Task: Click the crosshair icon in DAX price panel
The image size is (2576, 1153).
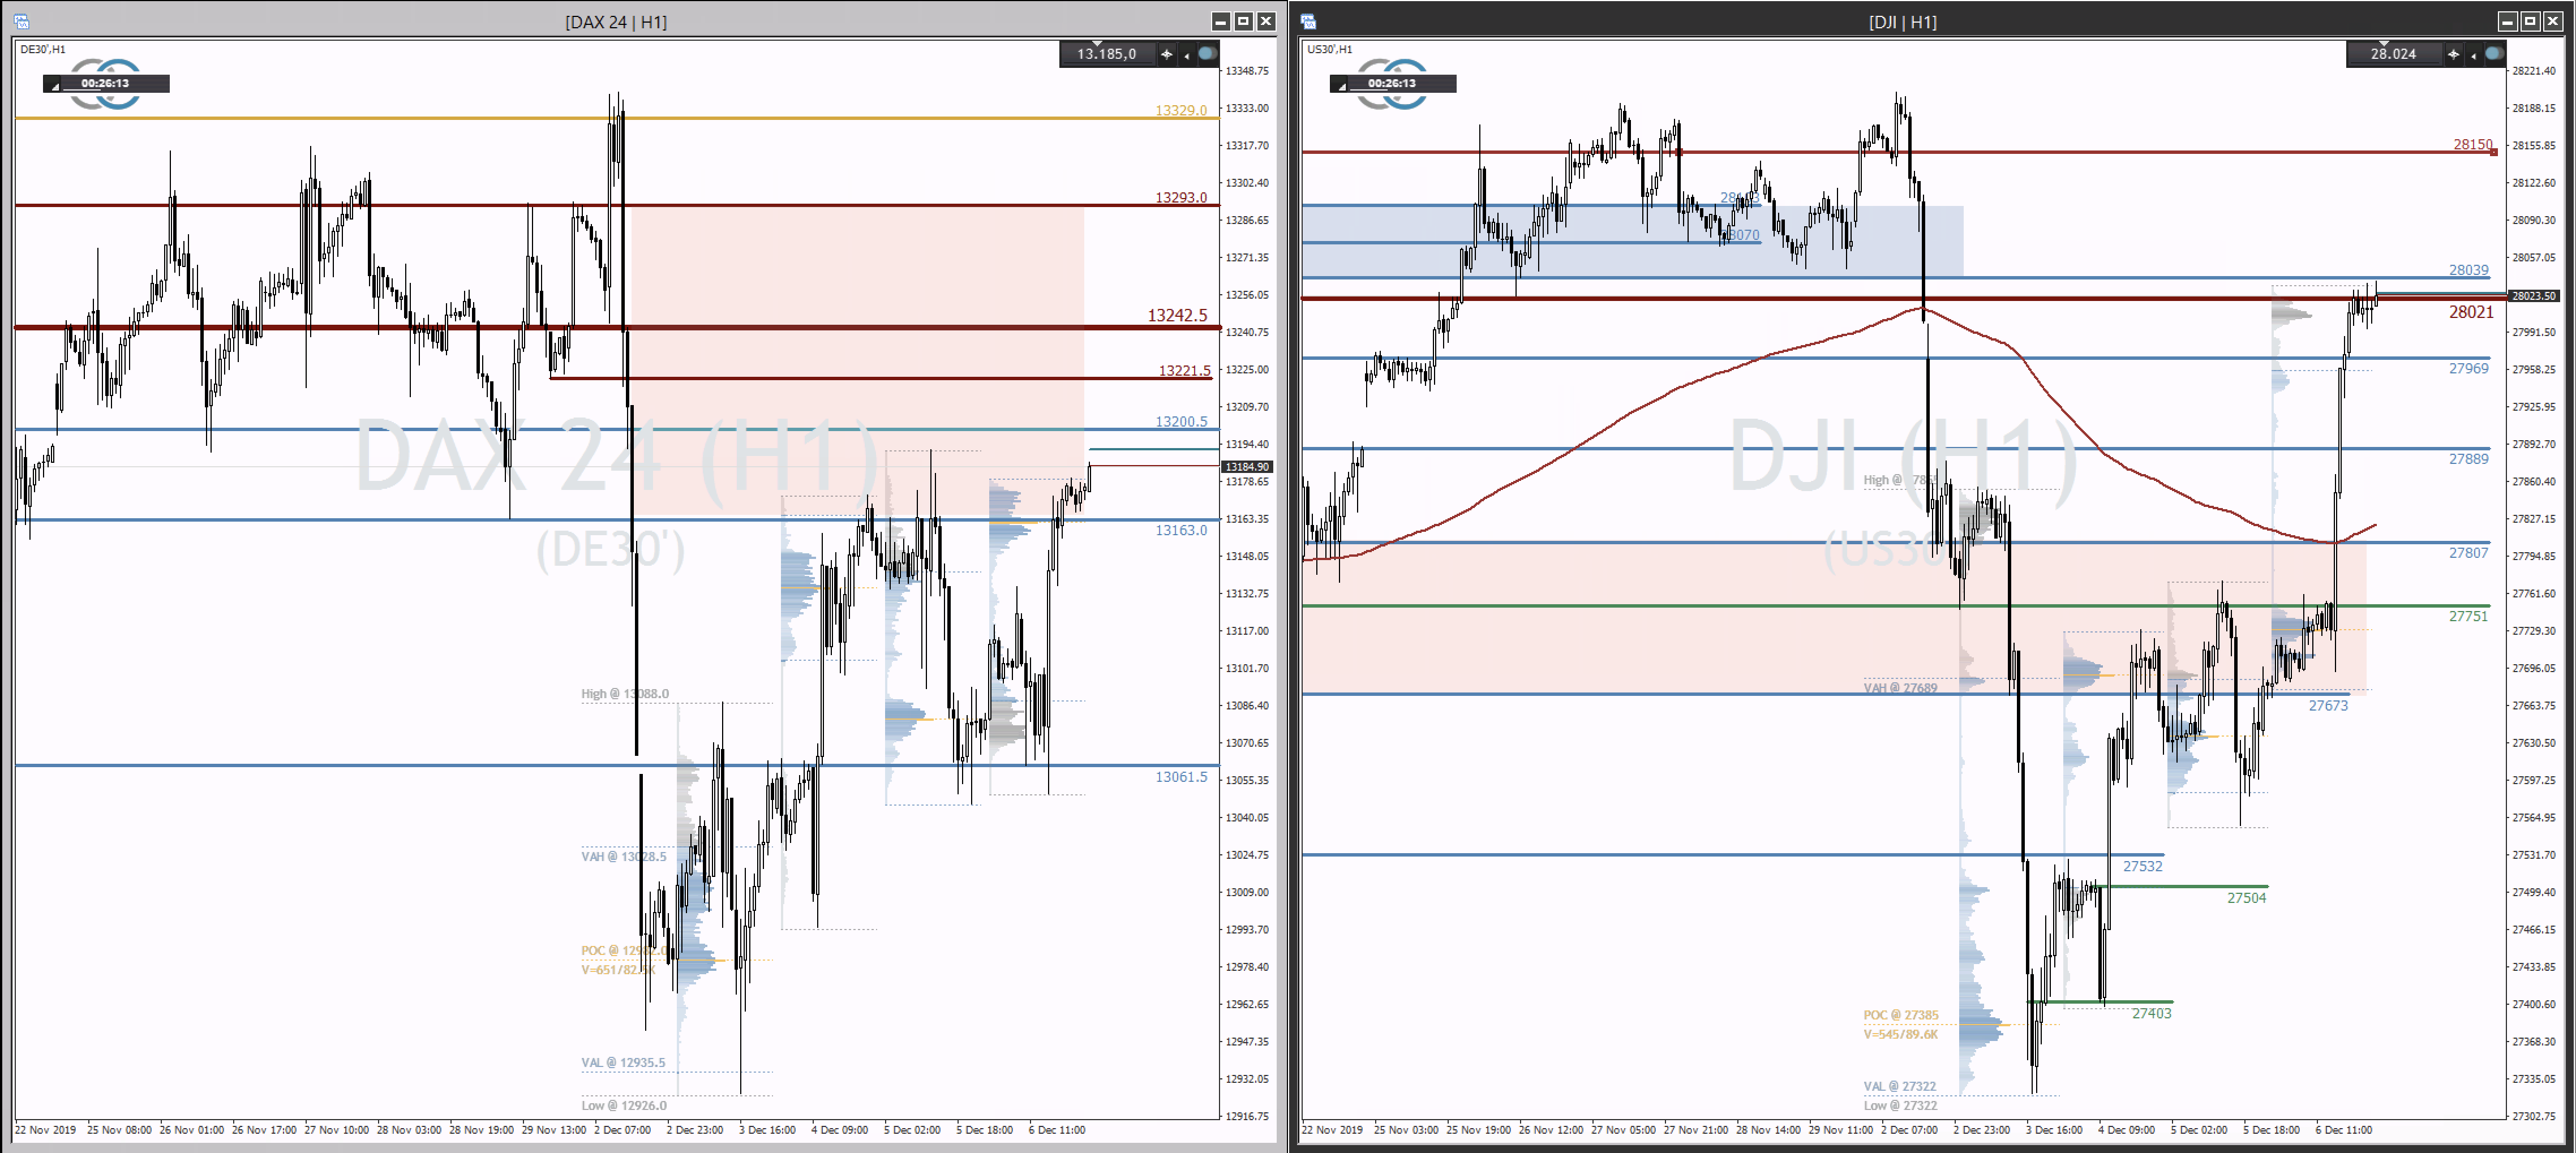Action: tap(1166, 54)
